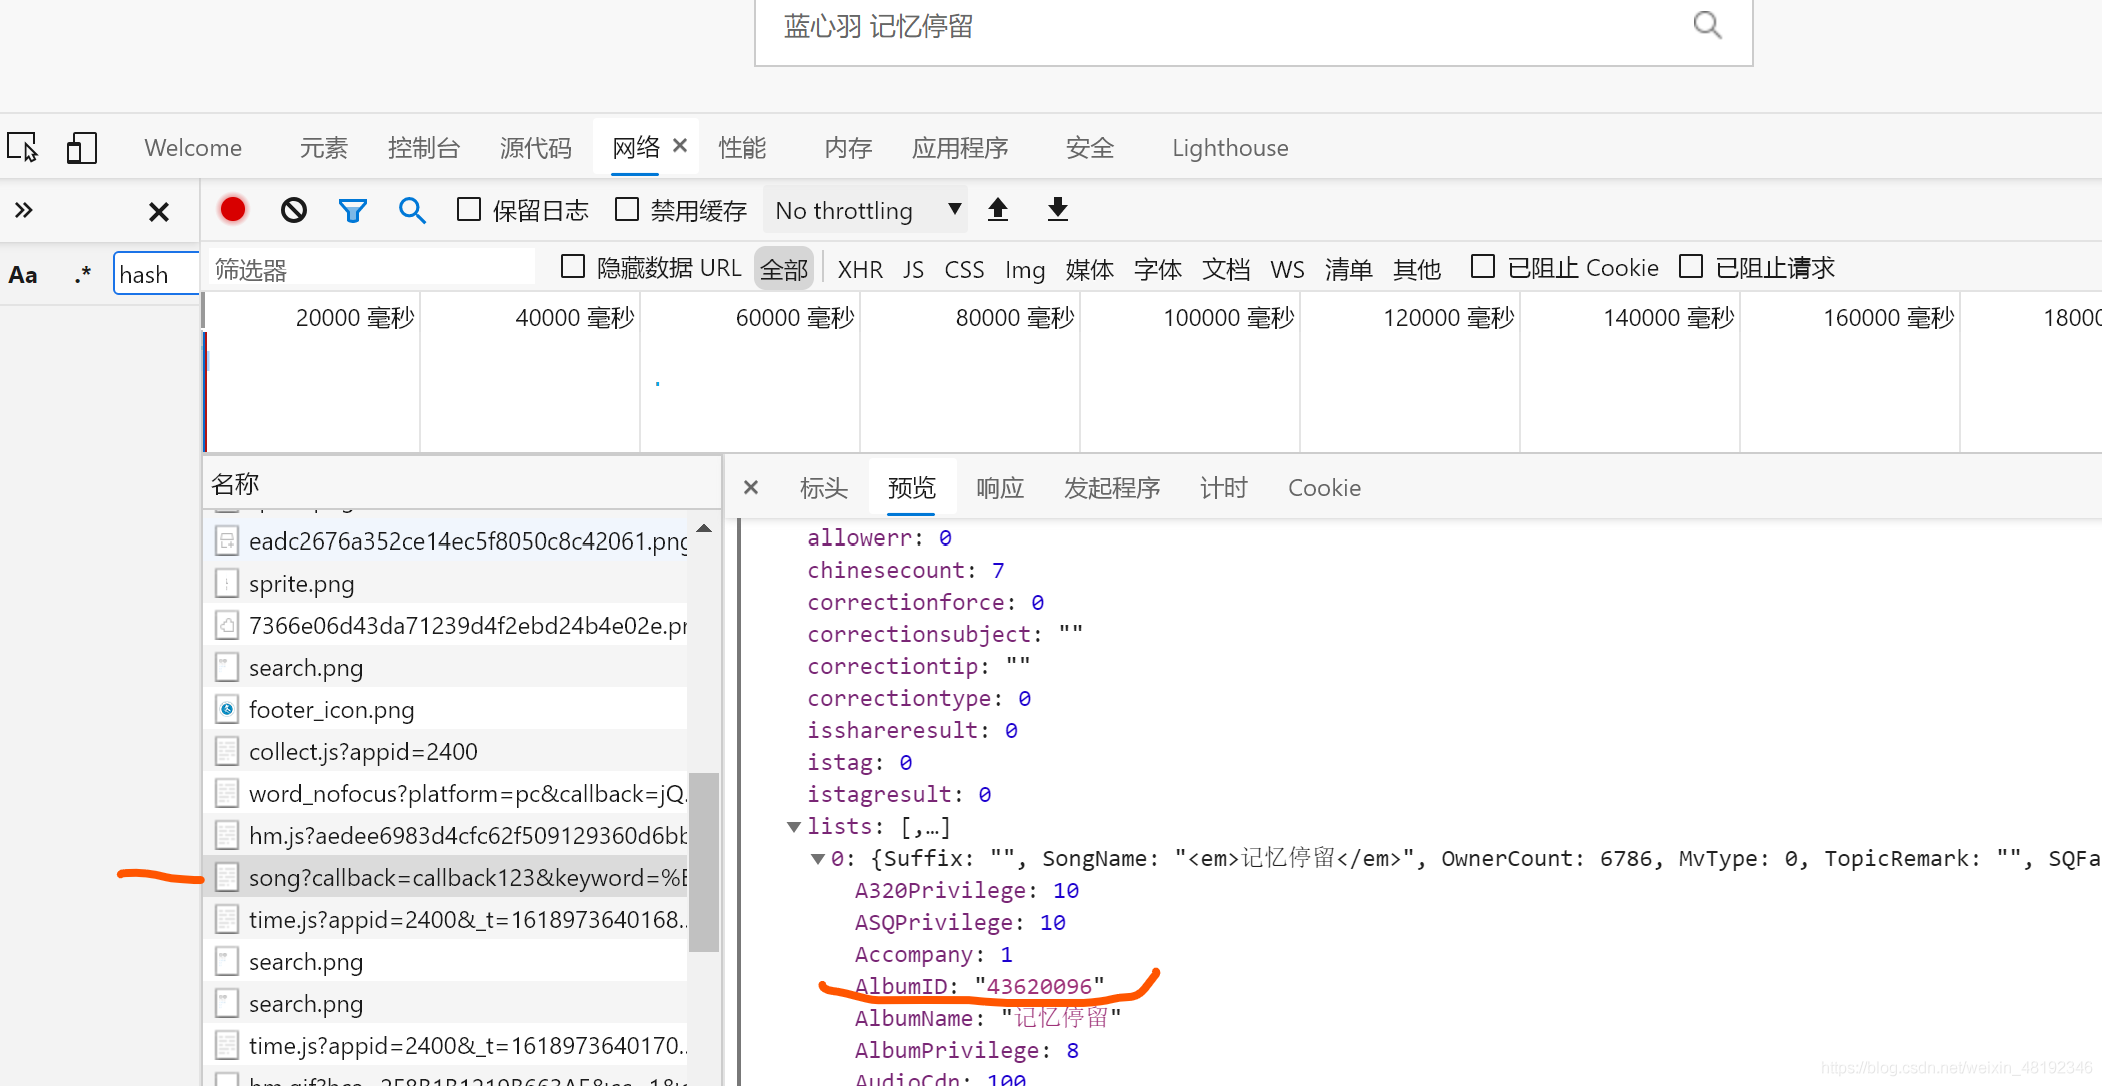The image size is (2102, 1086).
Task: Filter requests by Img
Action: click(1025, 269)
